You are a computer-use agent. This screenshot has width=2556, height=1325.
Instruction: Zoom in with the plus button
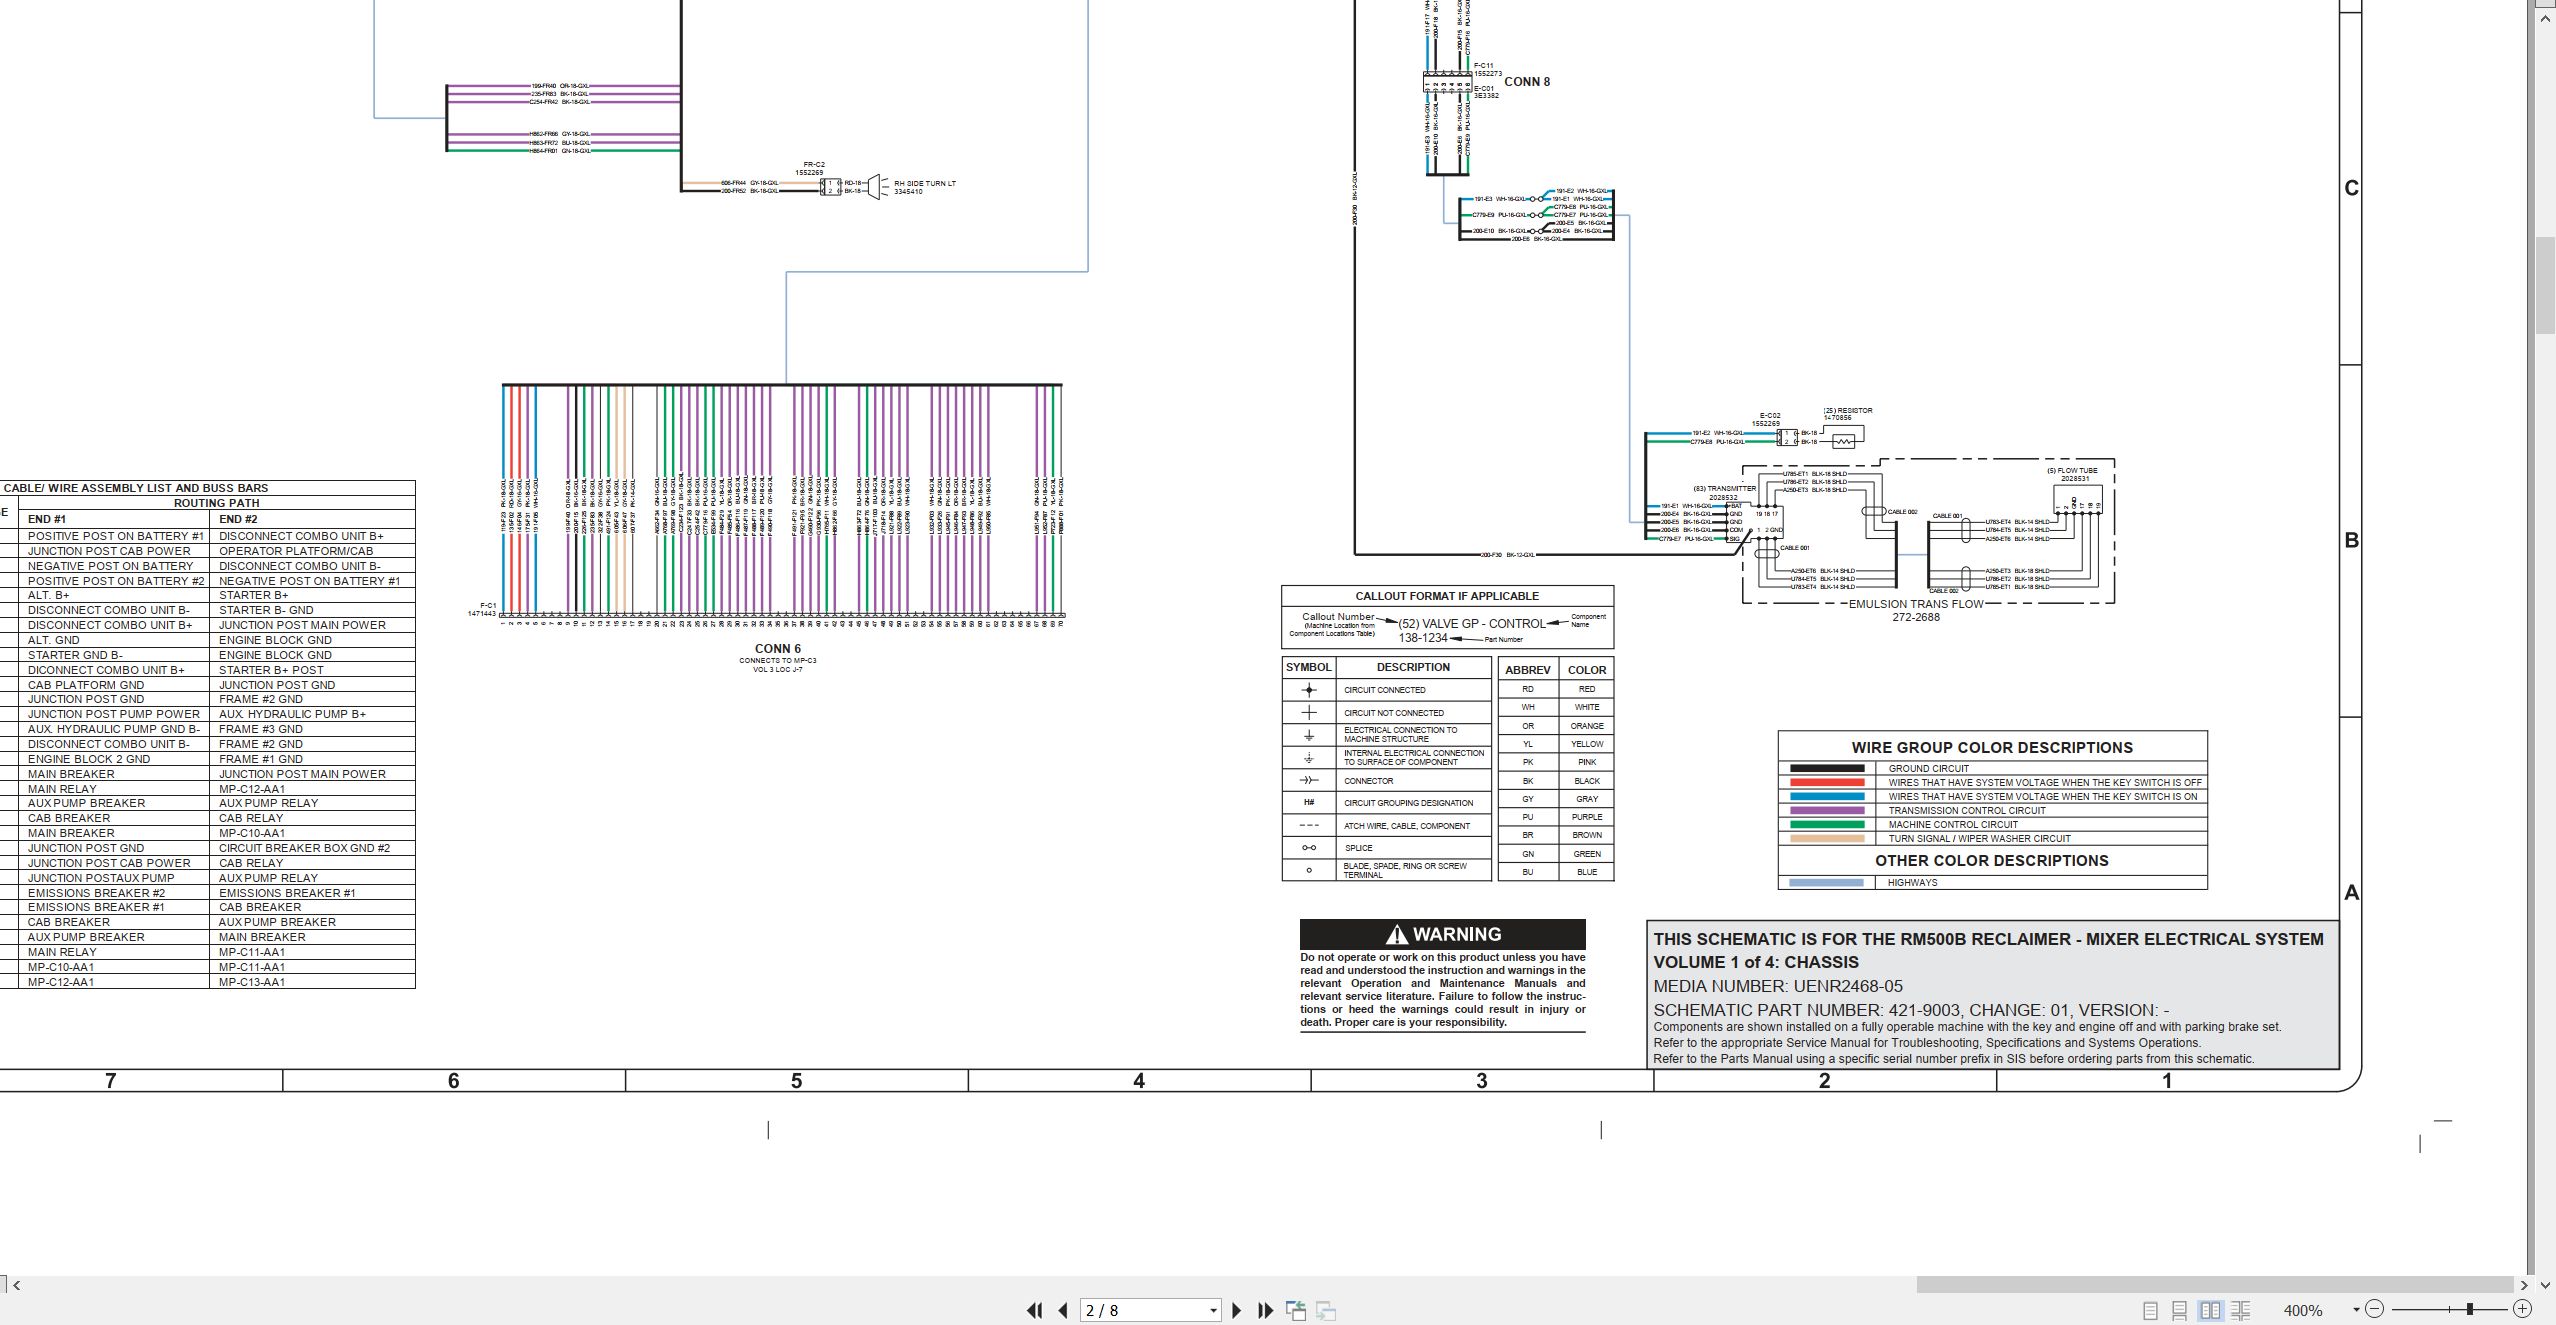coord(2522,1309)
